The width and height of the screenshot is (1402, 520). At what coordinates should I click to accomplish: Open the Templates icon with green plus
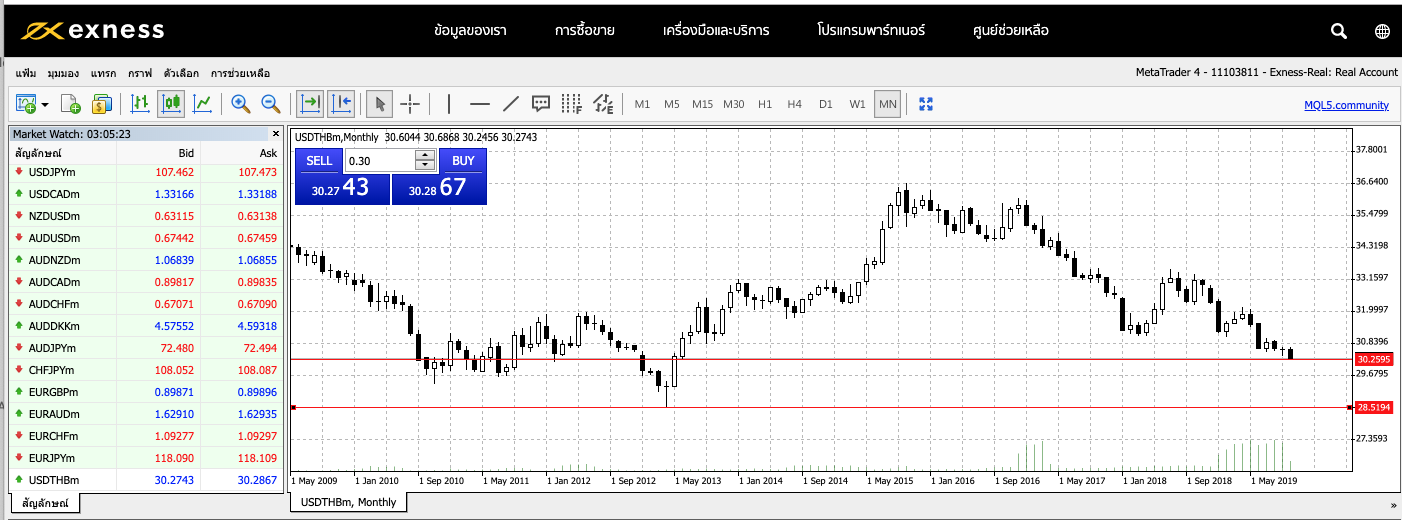[70, 103]
